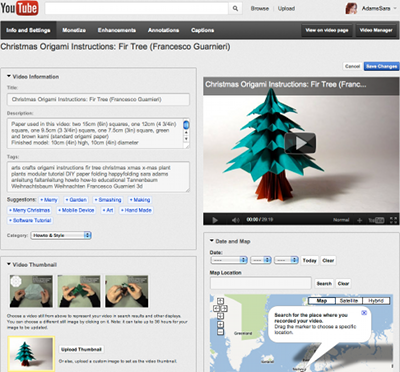Open the Normal quality selector in player
This screenshot has width=400, height=372.
(341, 220)
